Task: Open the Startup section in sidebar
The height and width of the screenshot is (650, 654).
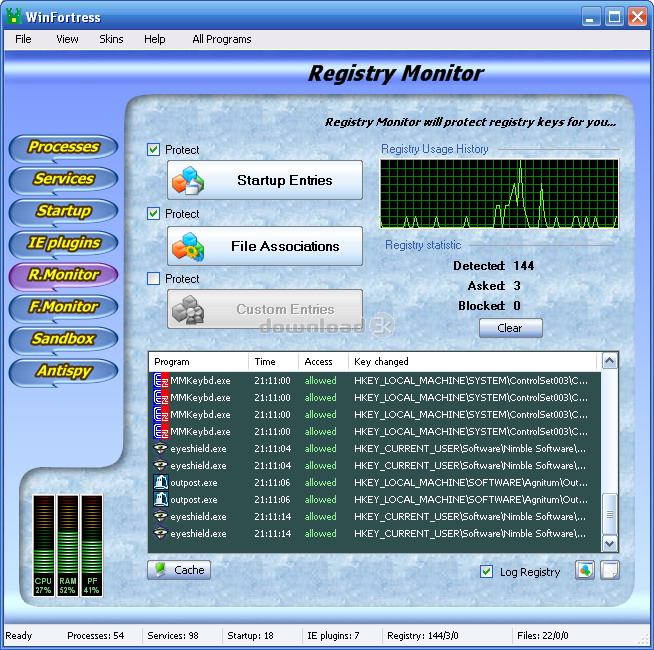Action: click(x=63, y=211)
